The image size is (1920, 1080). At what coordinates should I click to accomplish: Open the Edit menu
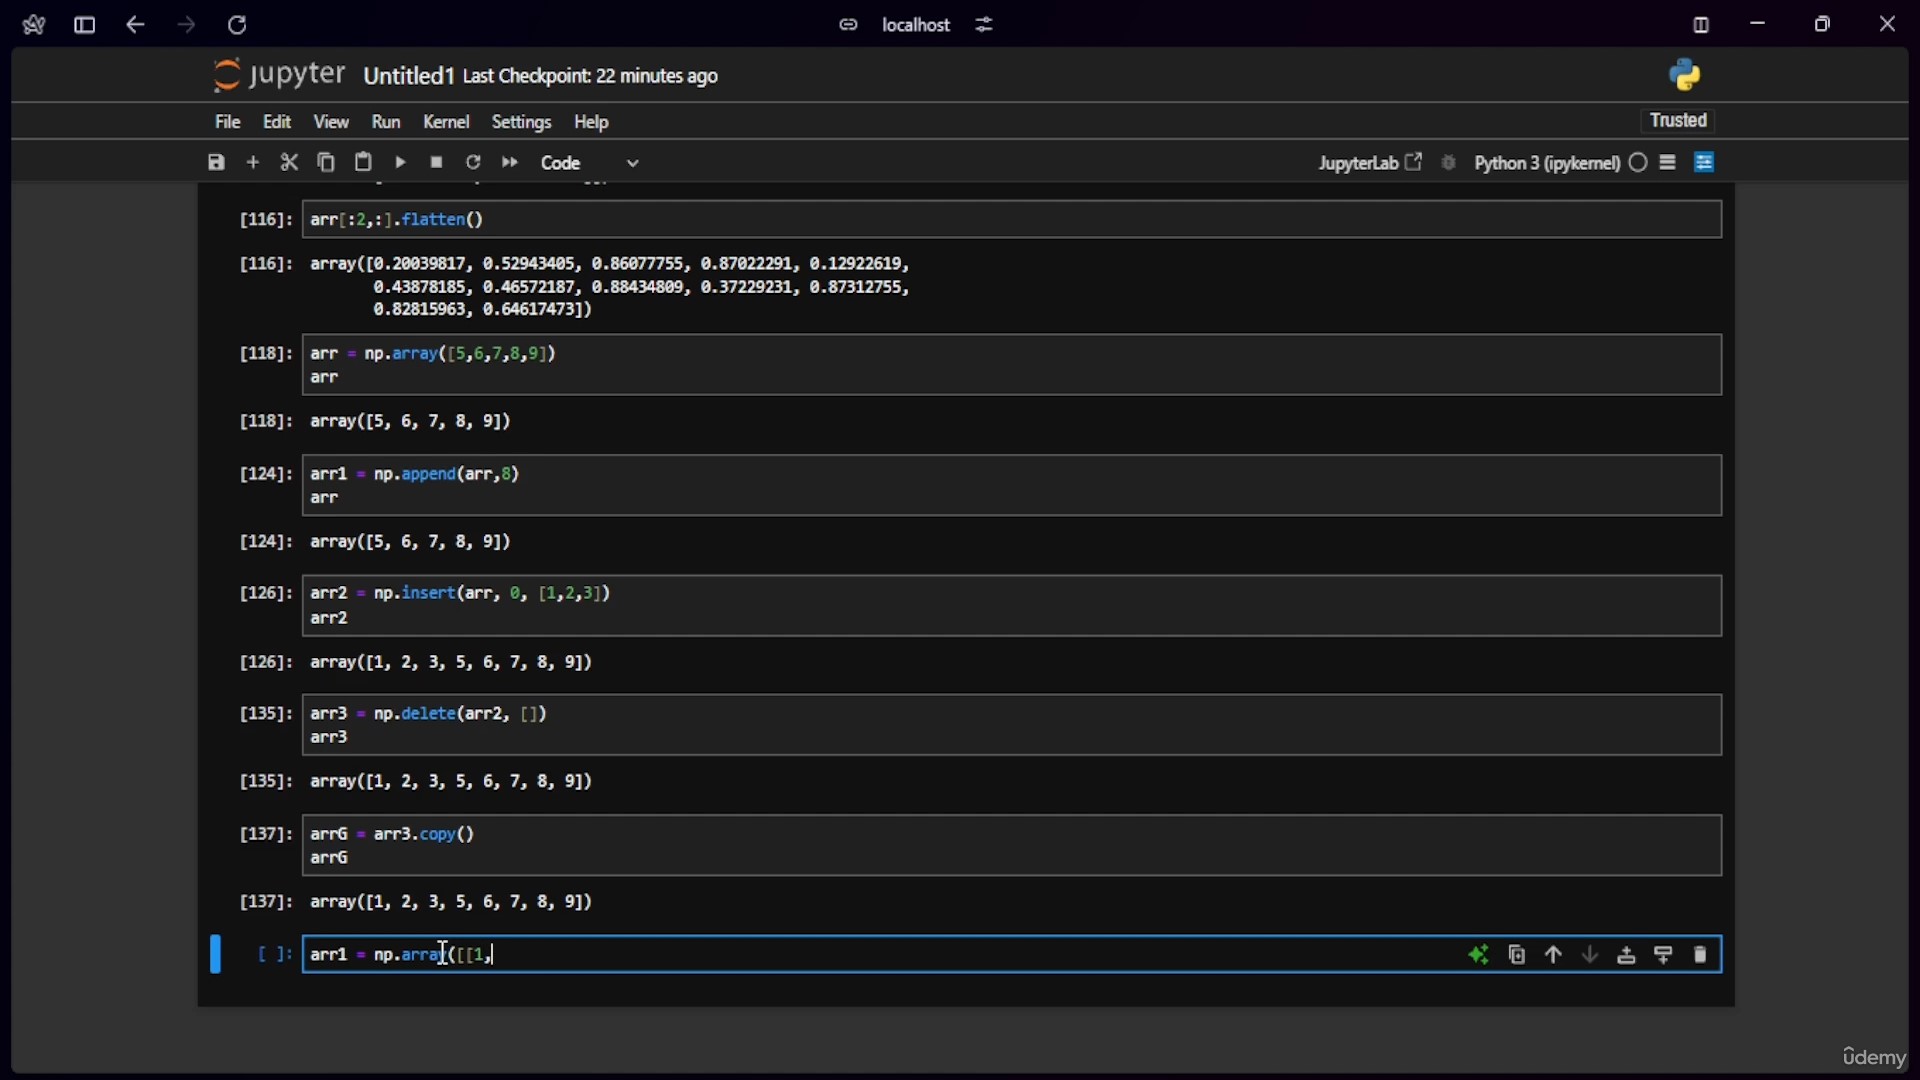click(x=277, y=122)
